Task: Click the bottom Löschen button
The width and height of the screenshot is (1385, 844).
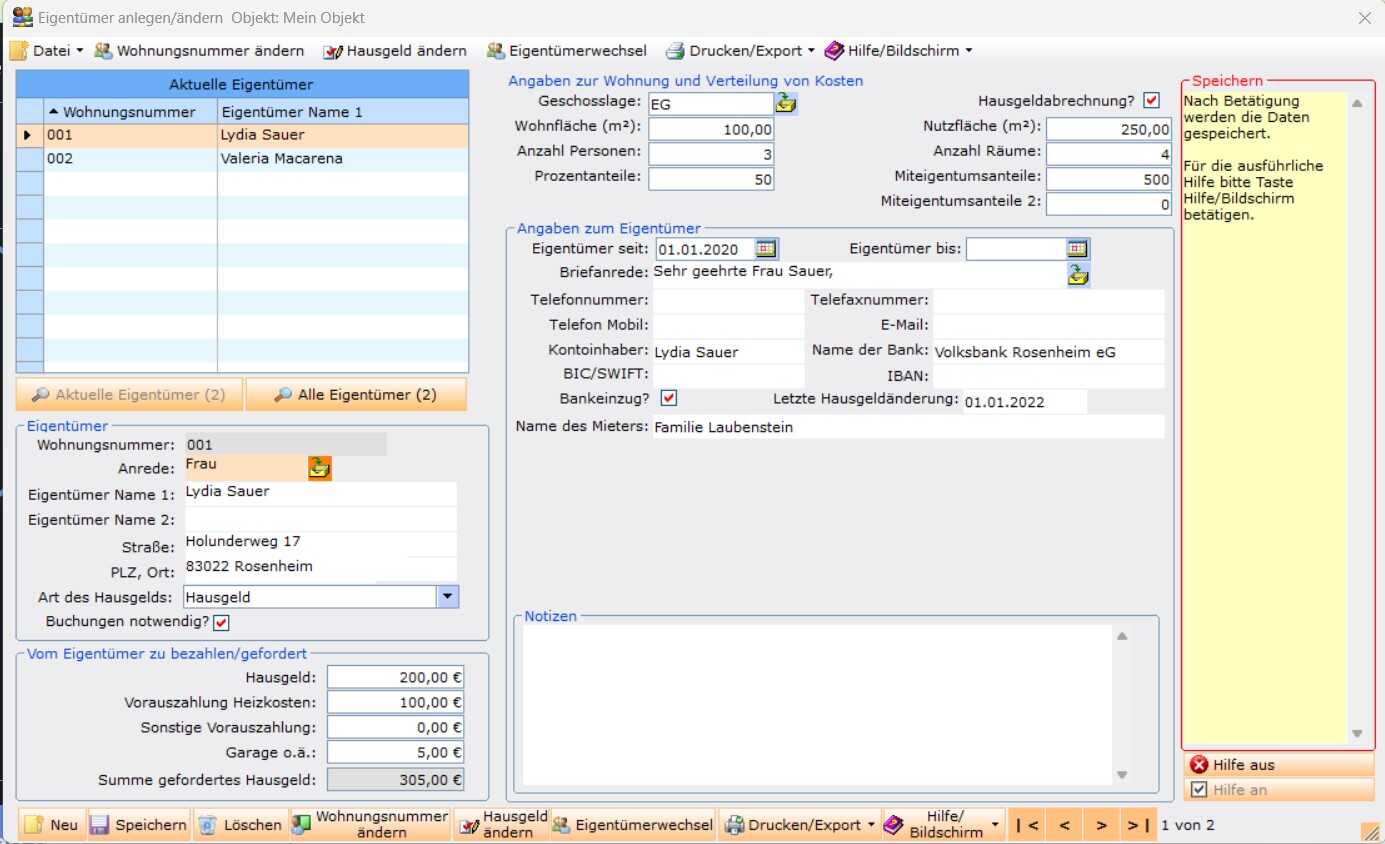Action: pos(240,825)
